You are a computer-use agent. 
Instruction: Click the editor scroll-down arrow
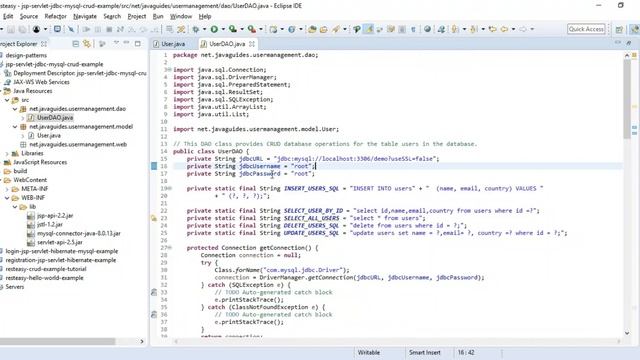click(627, 333)
